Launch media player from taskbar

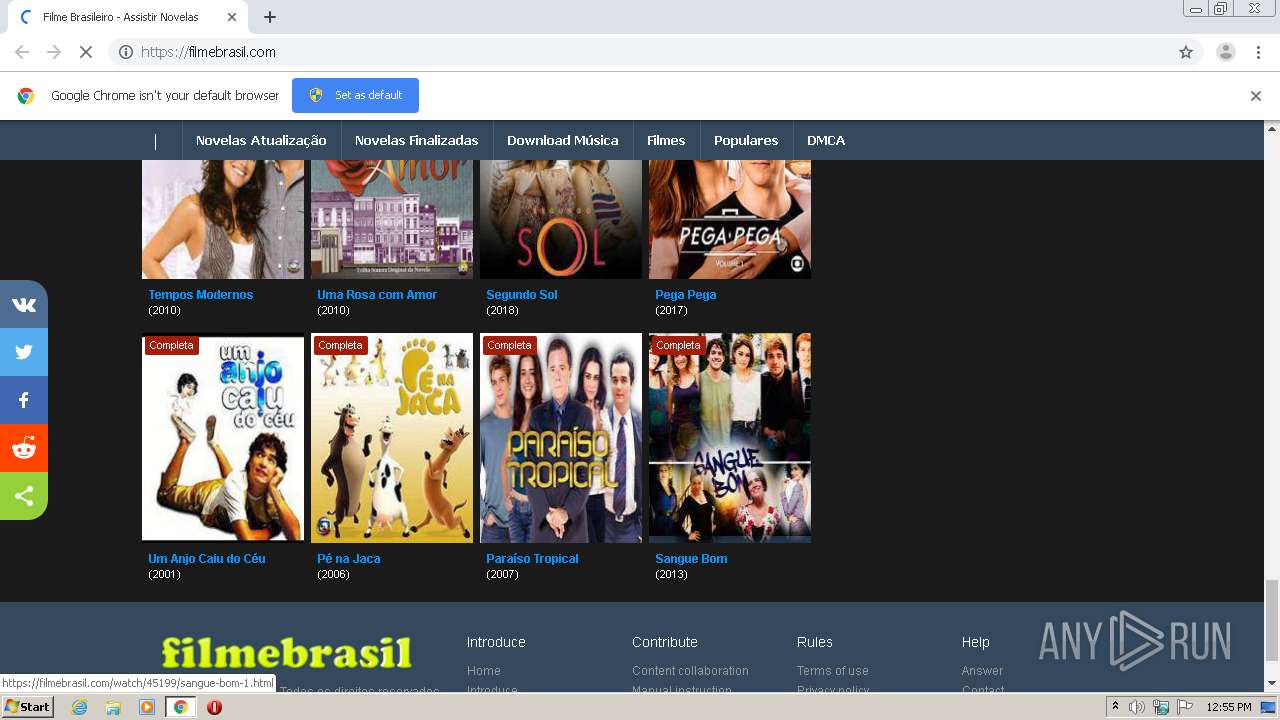147,707
